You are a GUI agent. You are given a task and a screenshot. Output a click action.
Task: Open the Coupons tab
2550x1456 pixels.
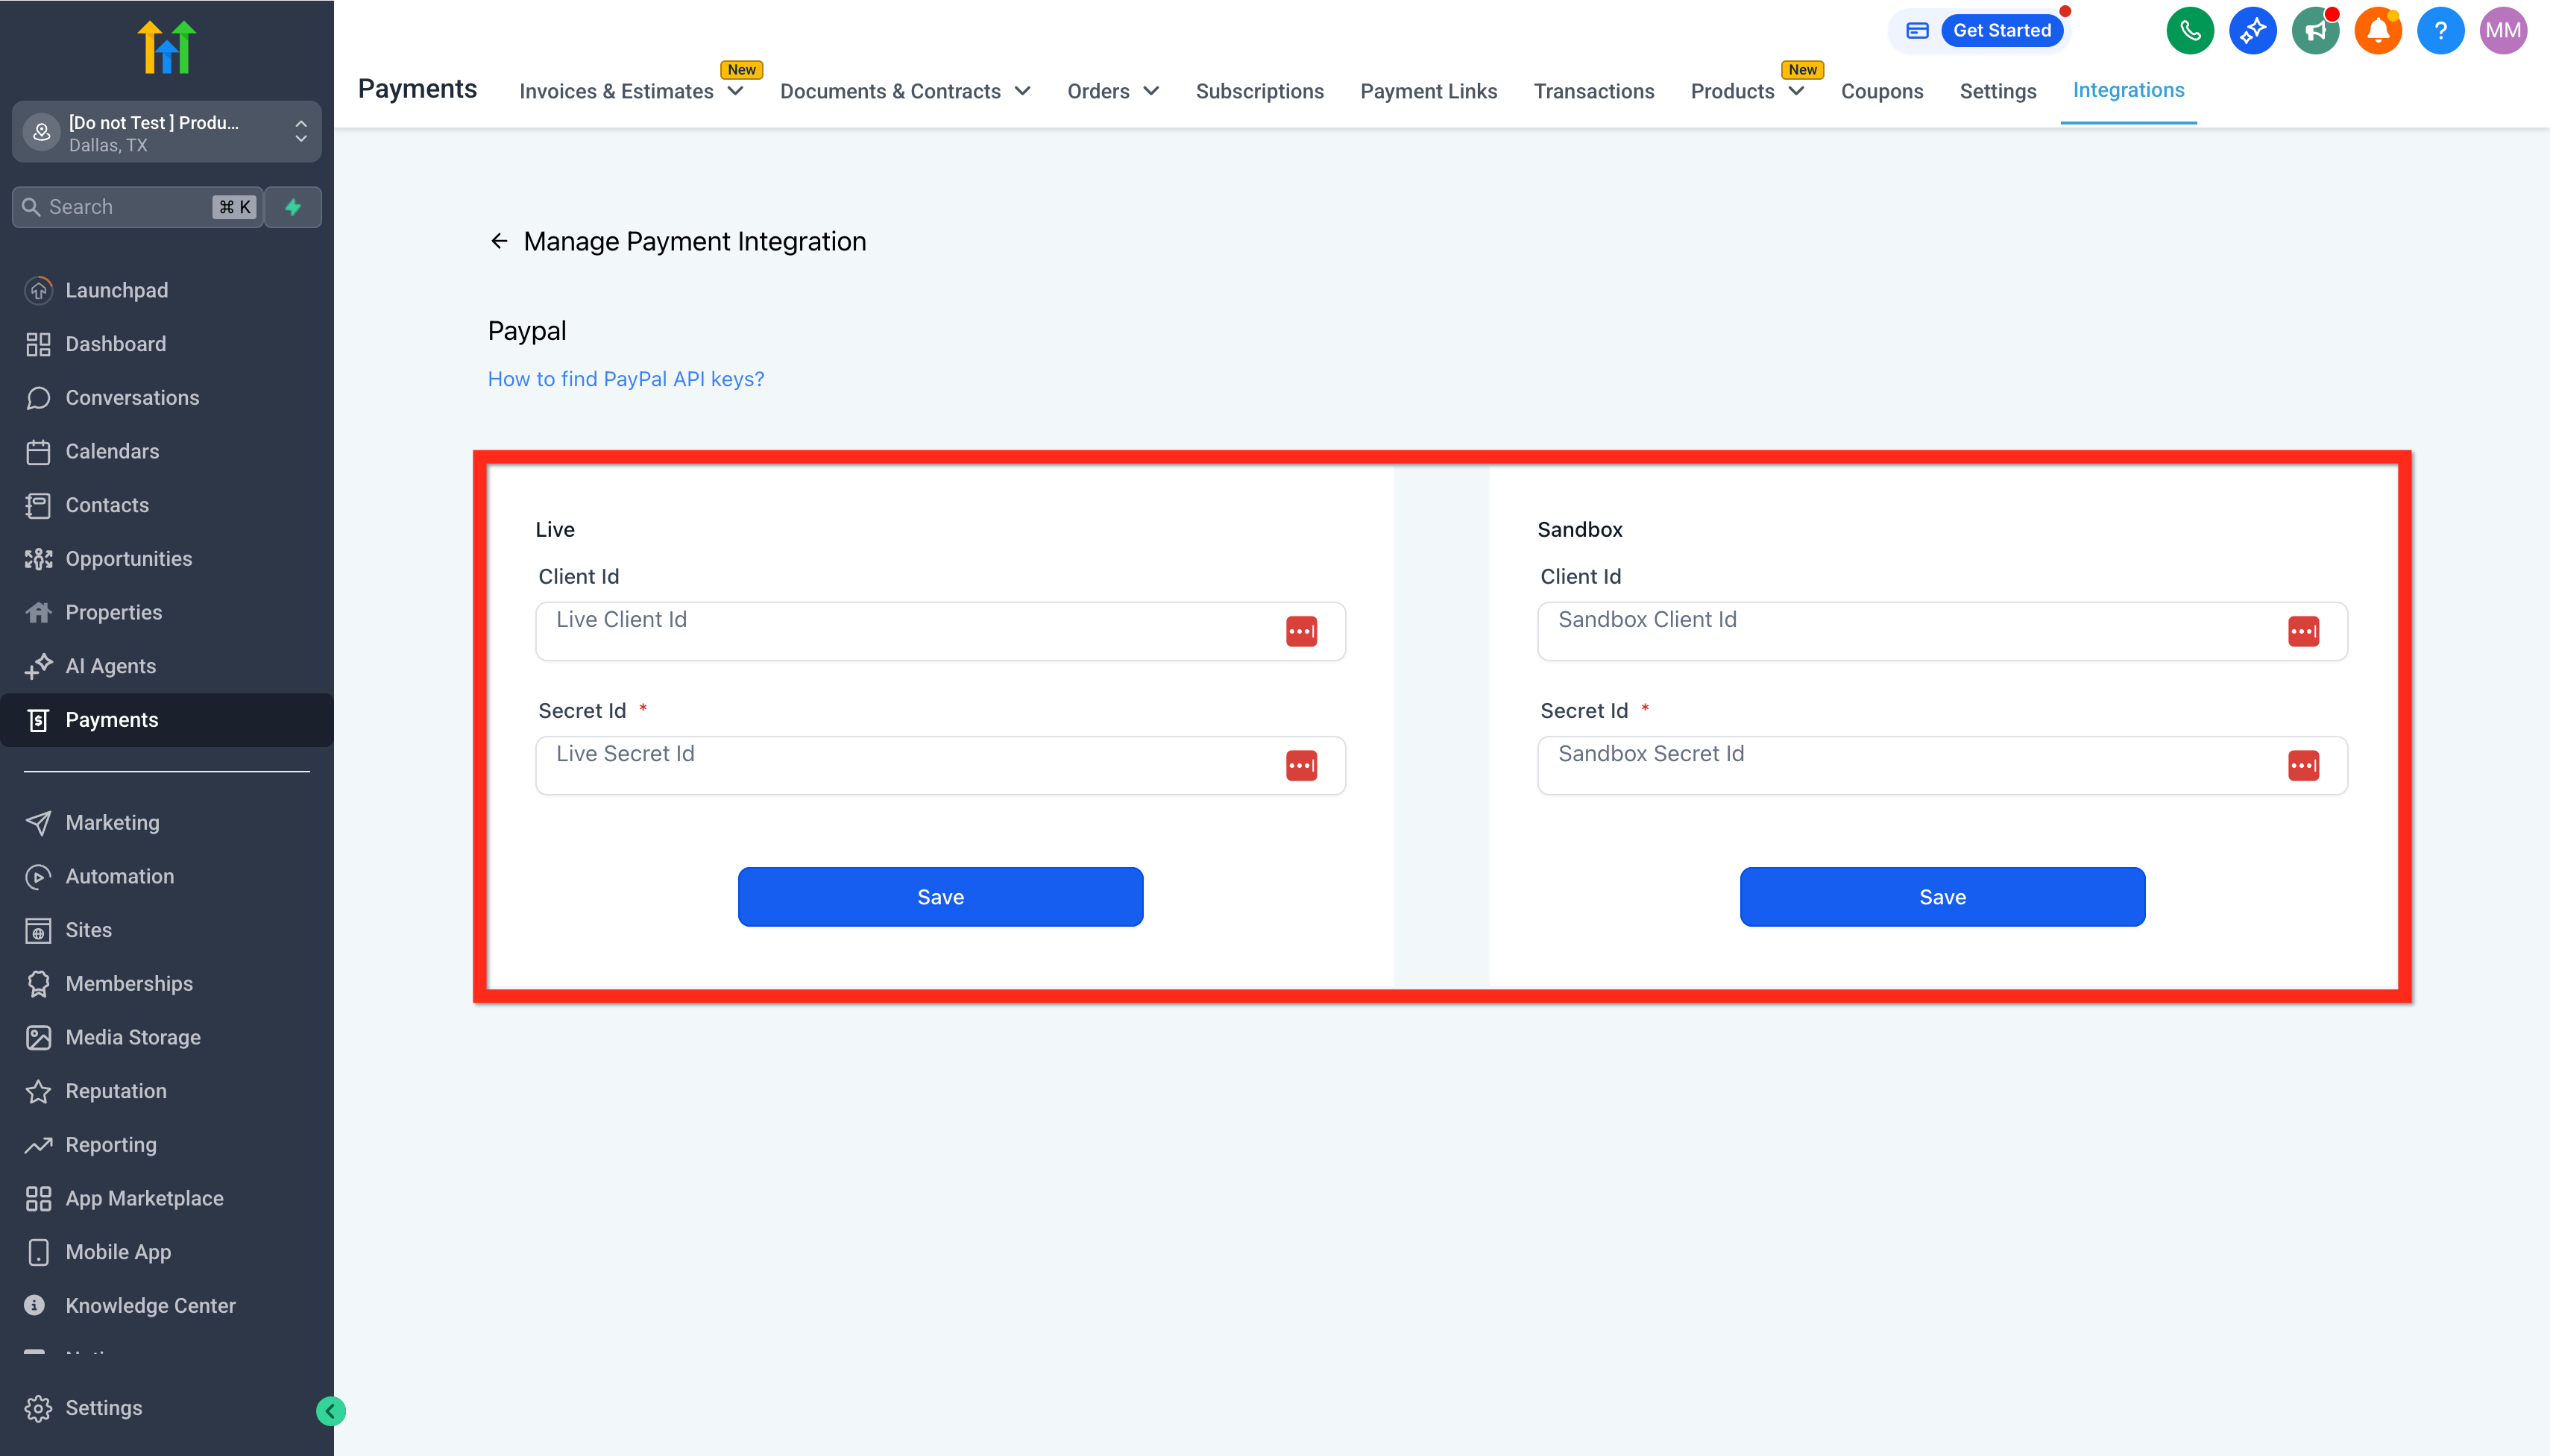coord(1881,91)
